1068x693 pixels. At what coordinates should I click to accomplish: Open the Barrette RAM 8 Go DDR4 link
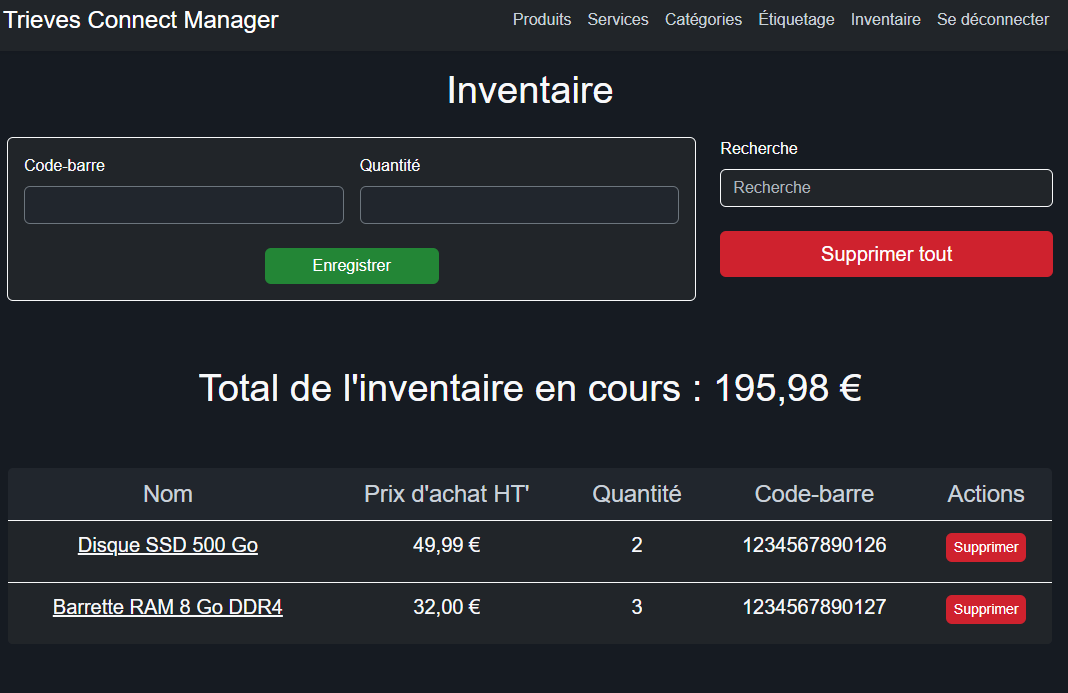[x=168, y=608]
